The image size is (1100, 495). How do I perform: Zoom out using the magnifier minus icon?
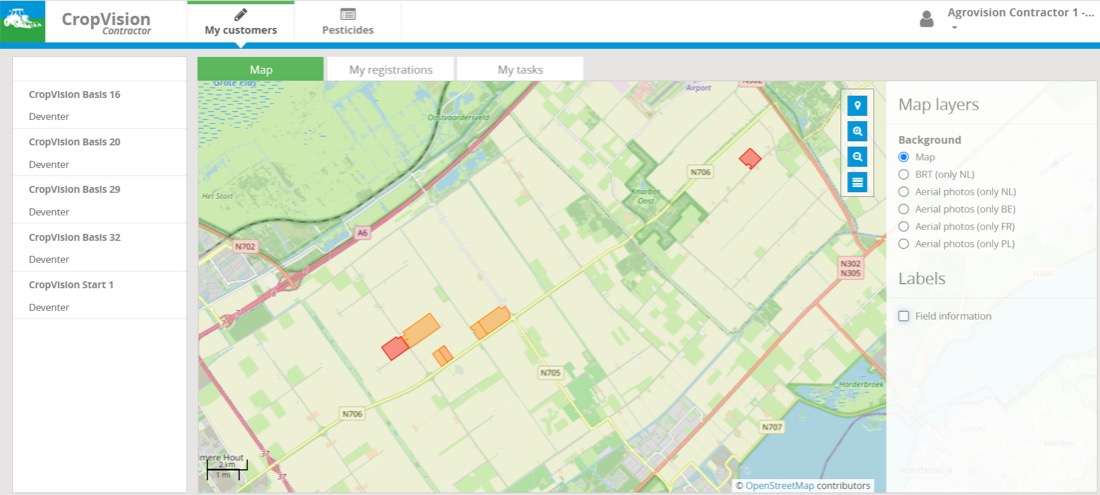tap(857, 156)
